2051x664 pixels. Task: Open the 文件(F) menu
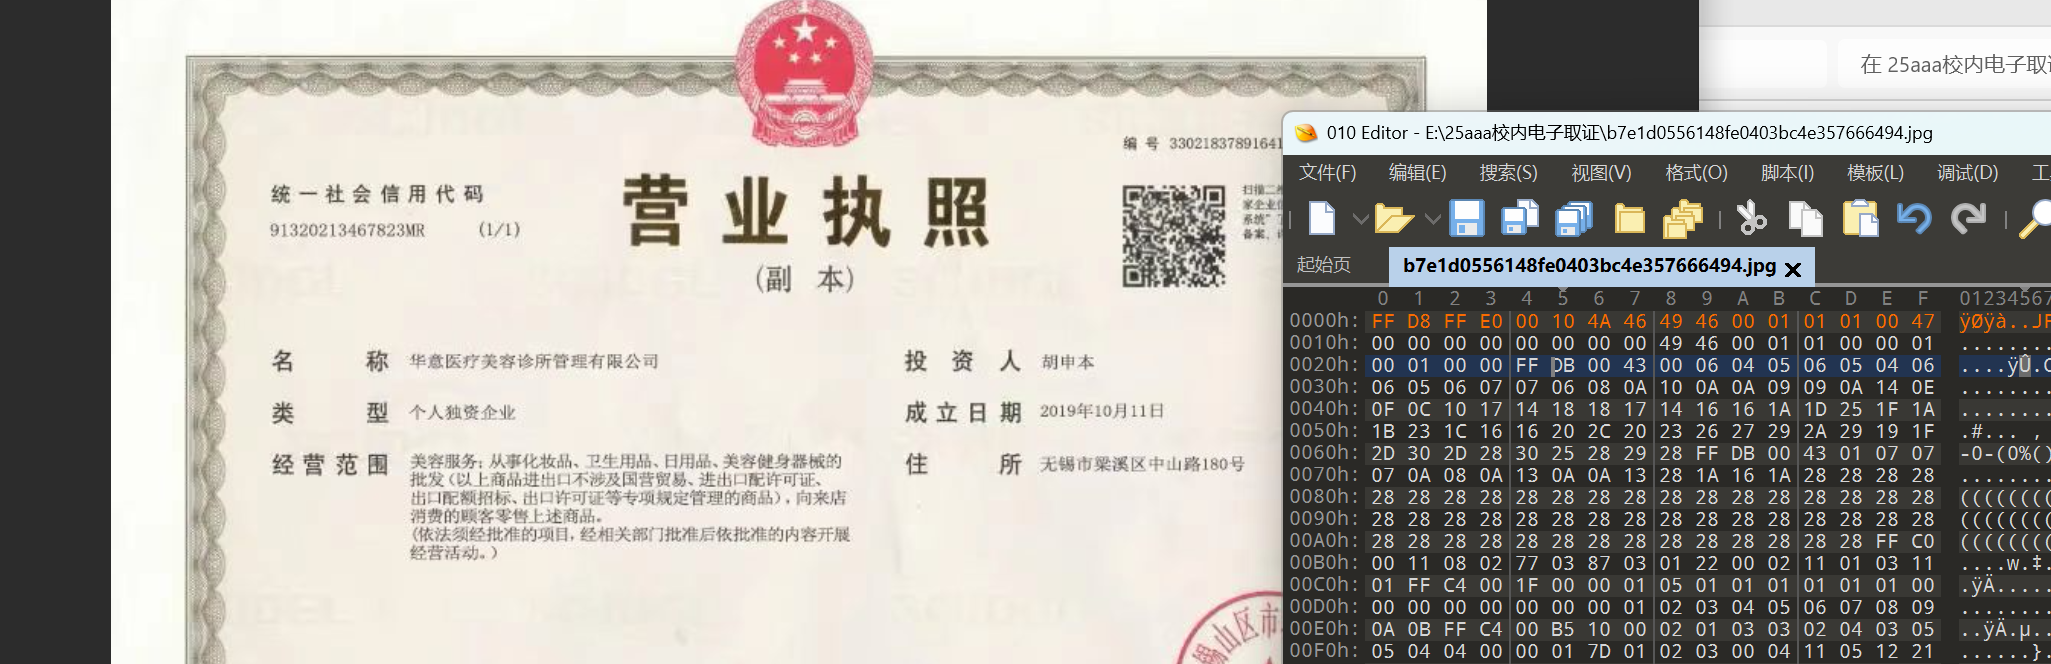click(1327, 173)
